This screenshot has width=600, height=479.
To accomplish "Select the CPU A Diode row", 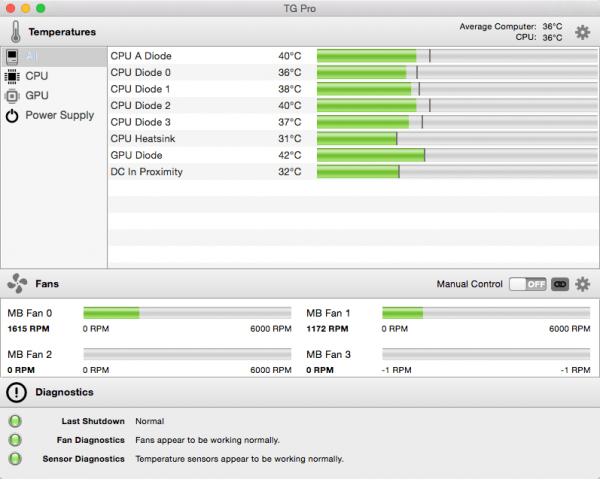I will [353, 56].
